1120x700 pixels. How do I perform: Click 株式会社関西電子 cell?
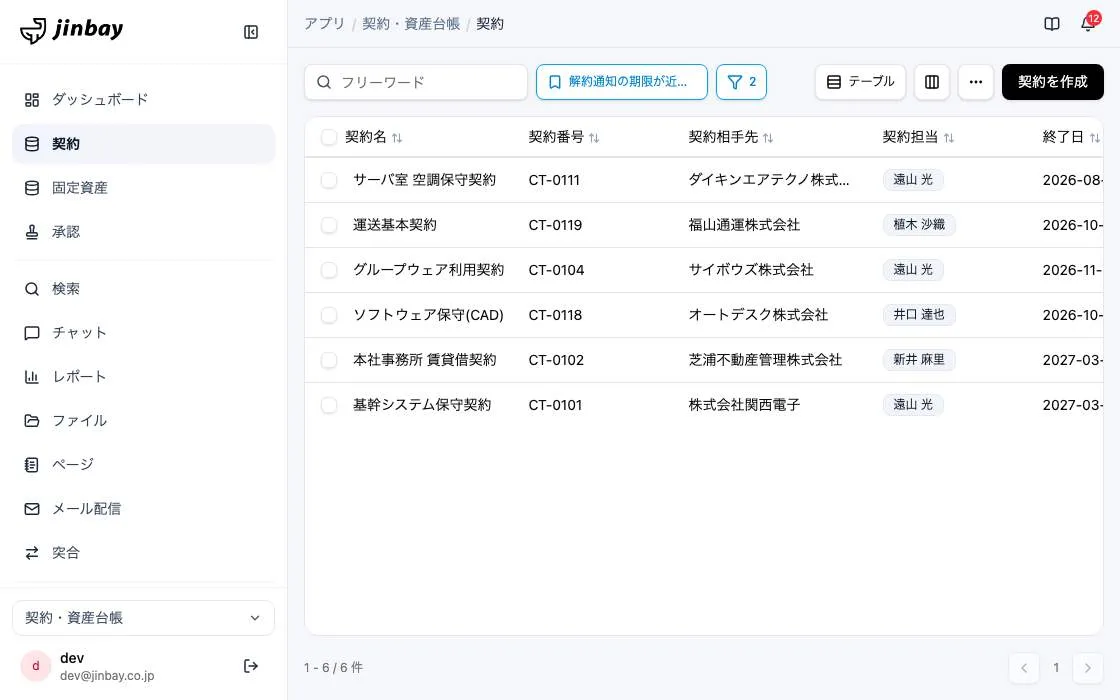point(744,405)
